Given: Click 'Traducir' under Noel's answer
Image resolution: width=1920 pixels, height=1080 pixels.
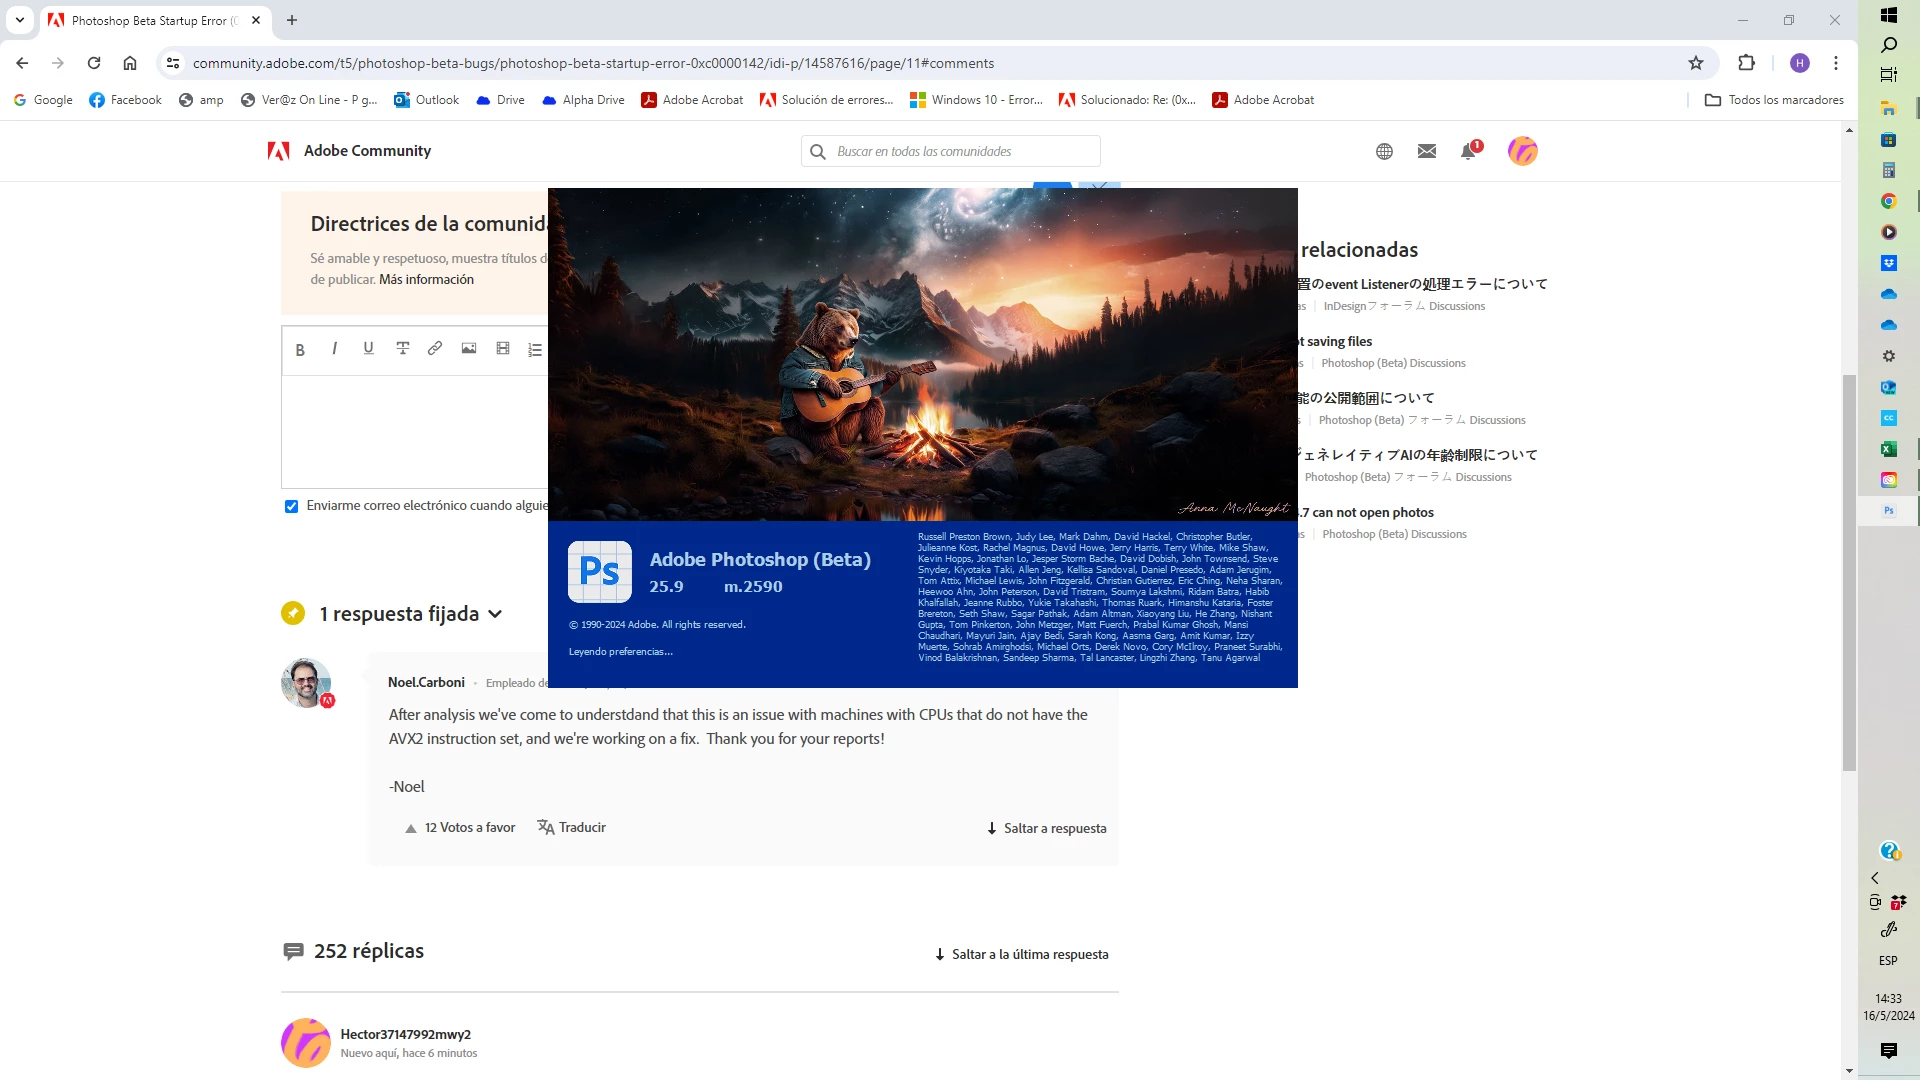Looking at the screenshot, I should coord(572,827).
